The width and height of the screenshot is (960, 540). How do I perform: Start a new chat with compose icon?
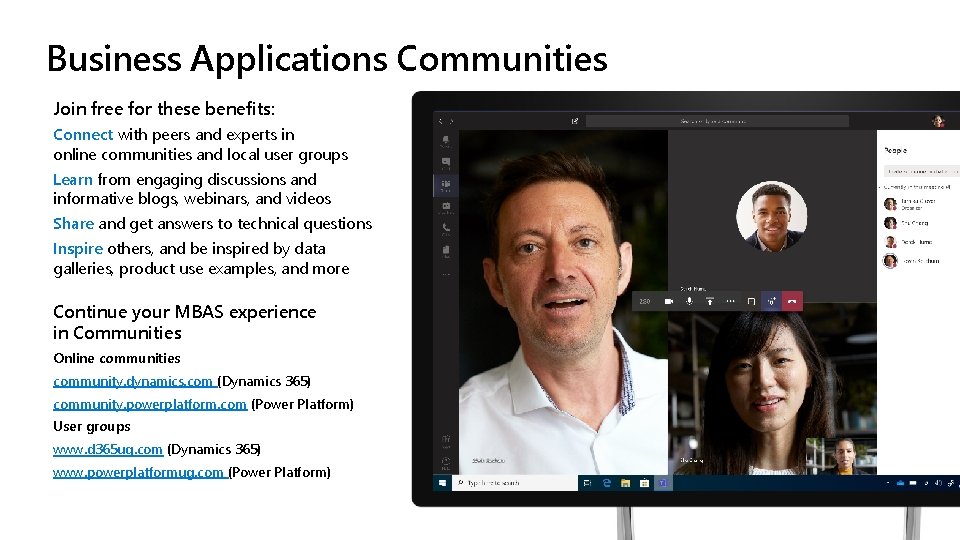(x=574, y=121)
